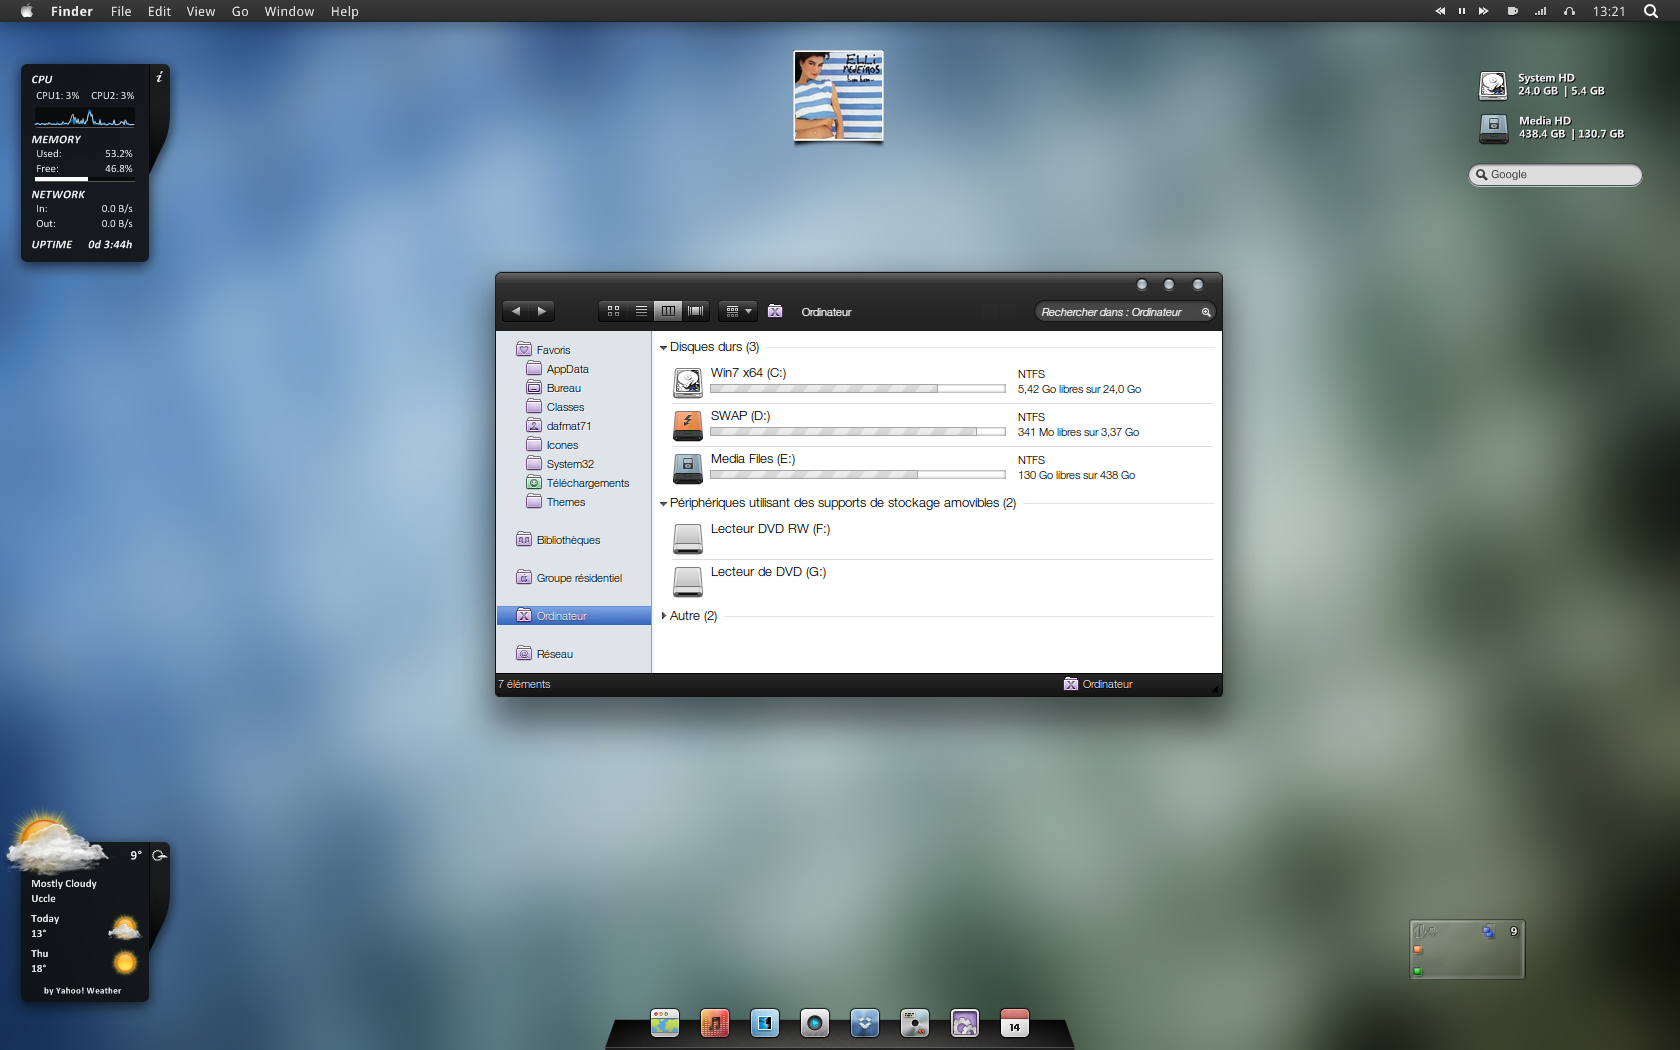Select Ordinateur in the sidebar
The width and height of the screenshot is (1680, 1050).
[x=574, y=616]
